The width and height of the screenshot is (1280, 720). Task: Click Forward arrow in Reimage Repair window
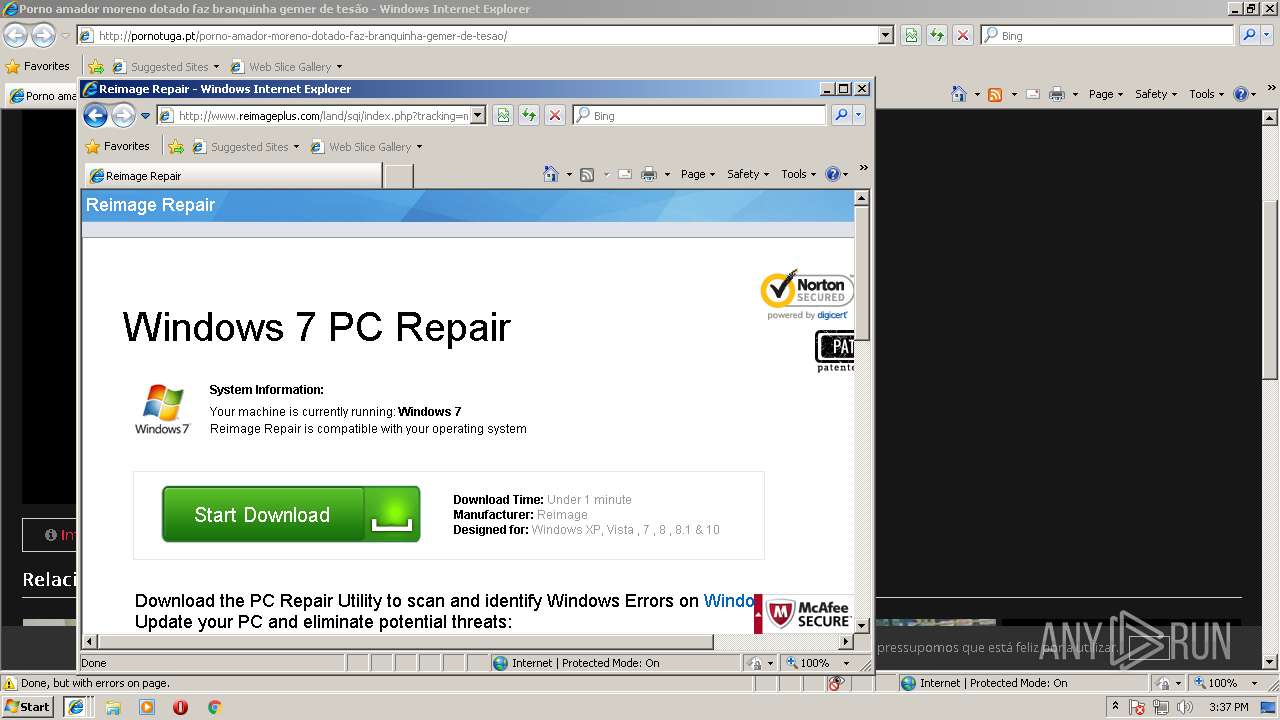click(x=123, y=116)
